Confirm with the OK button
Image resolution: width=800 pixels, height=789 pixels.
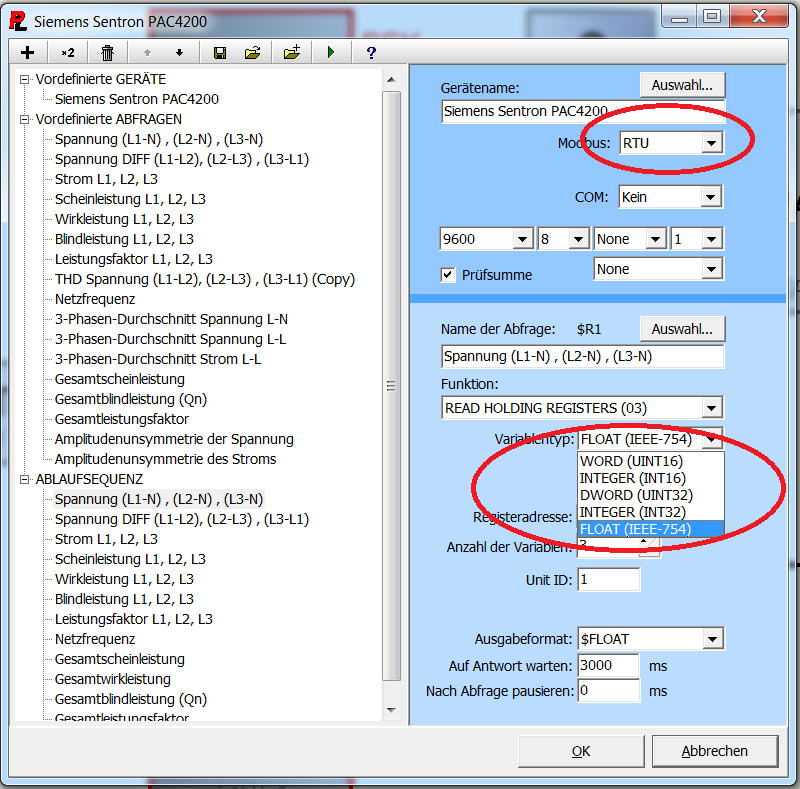pos(581,751)
